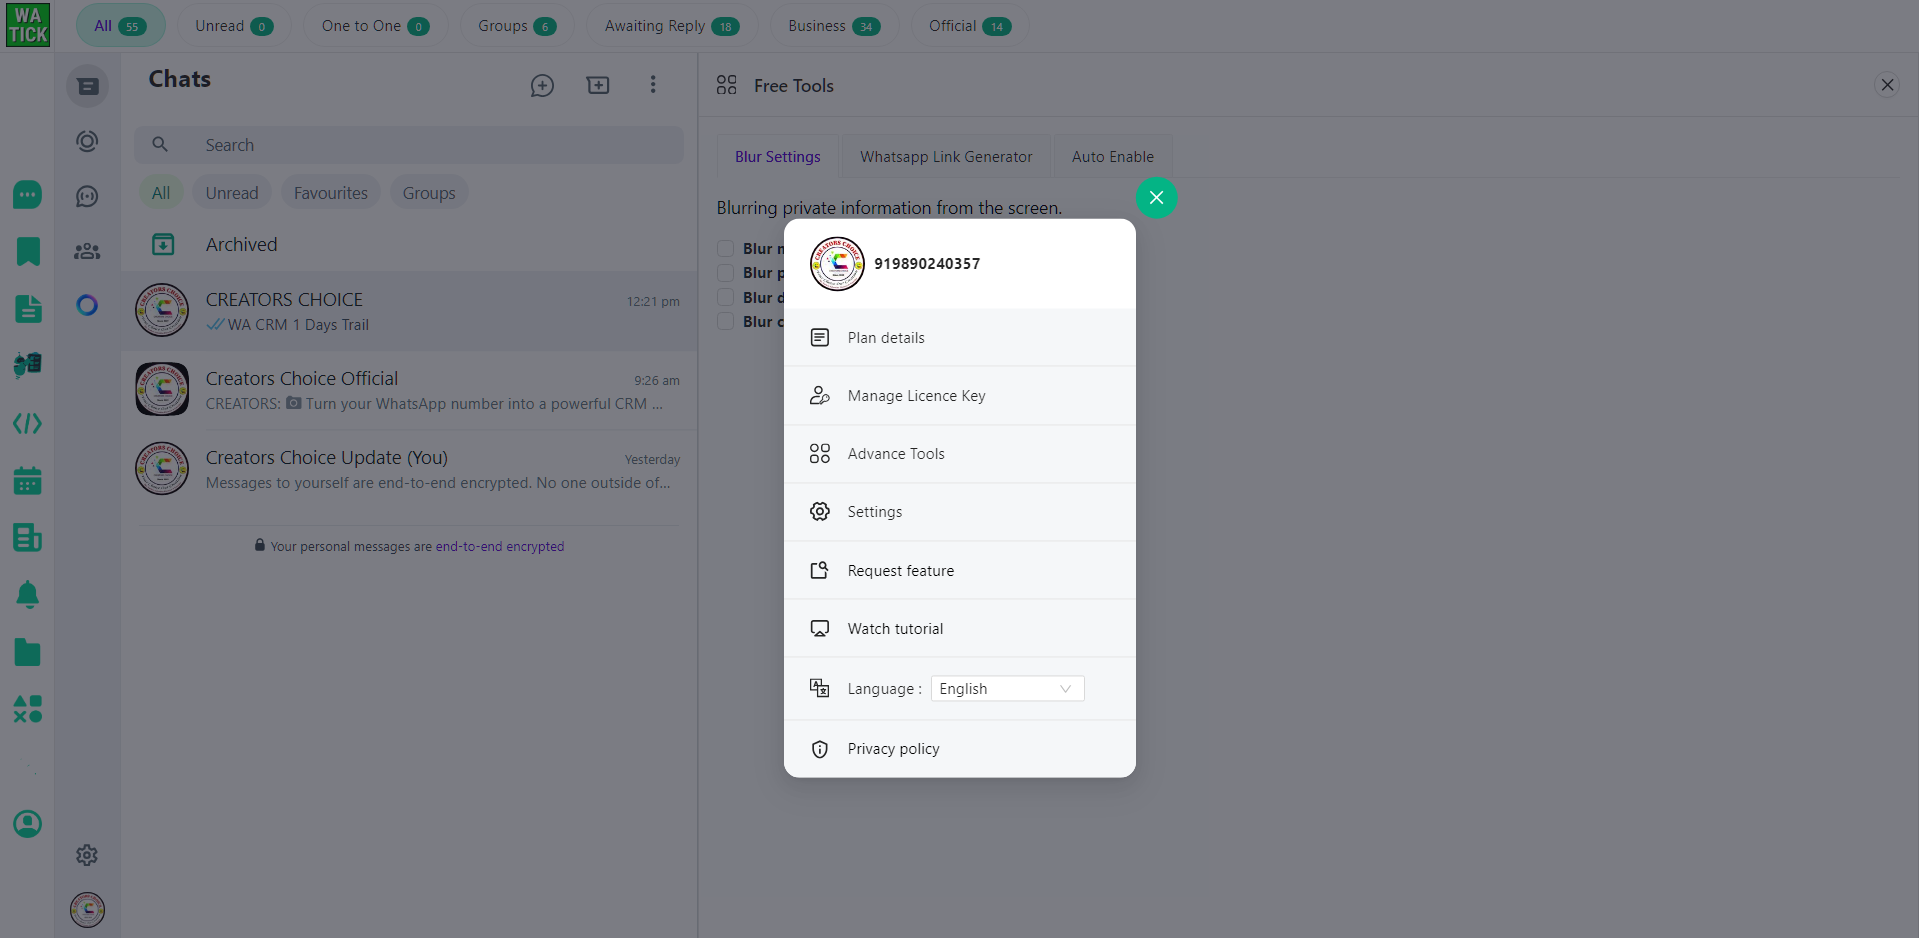Open the Archived chats row
This screenshot has height=938, width=1919.
[x=409, y=245]
